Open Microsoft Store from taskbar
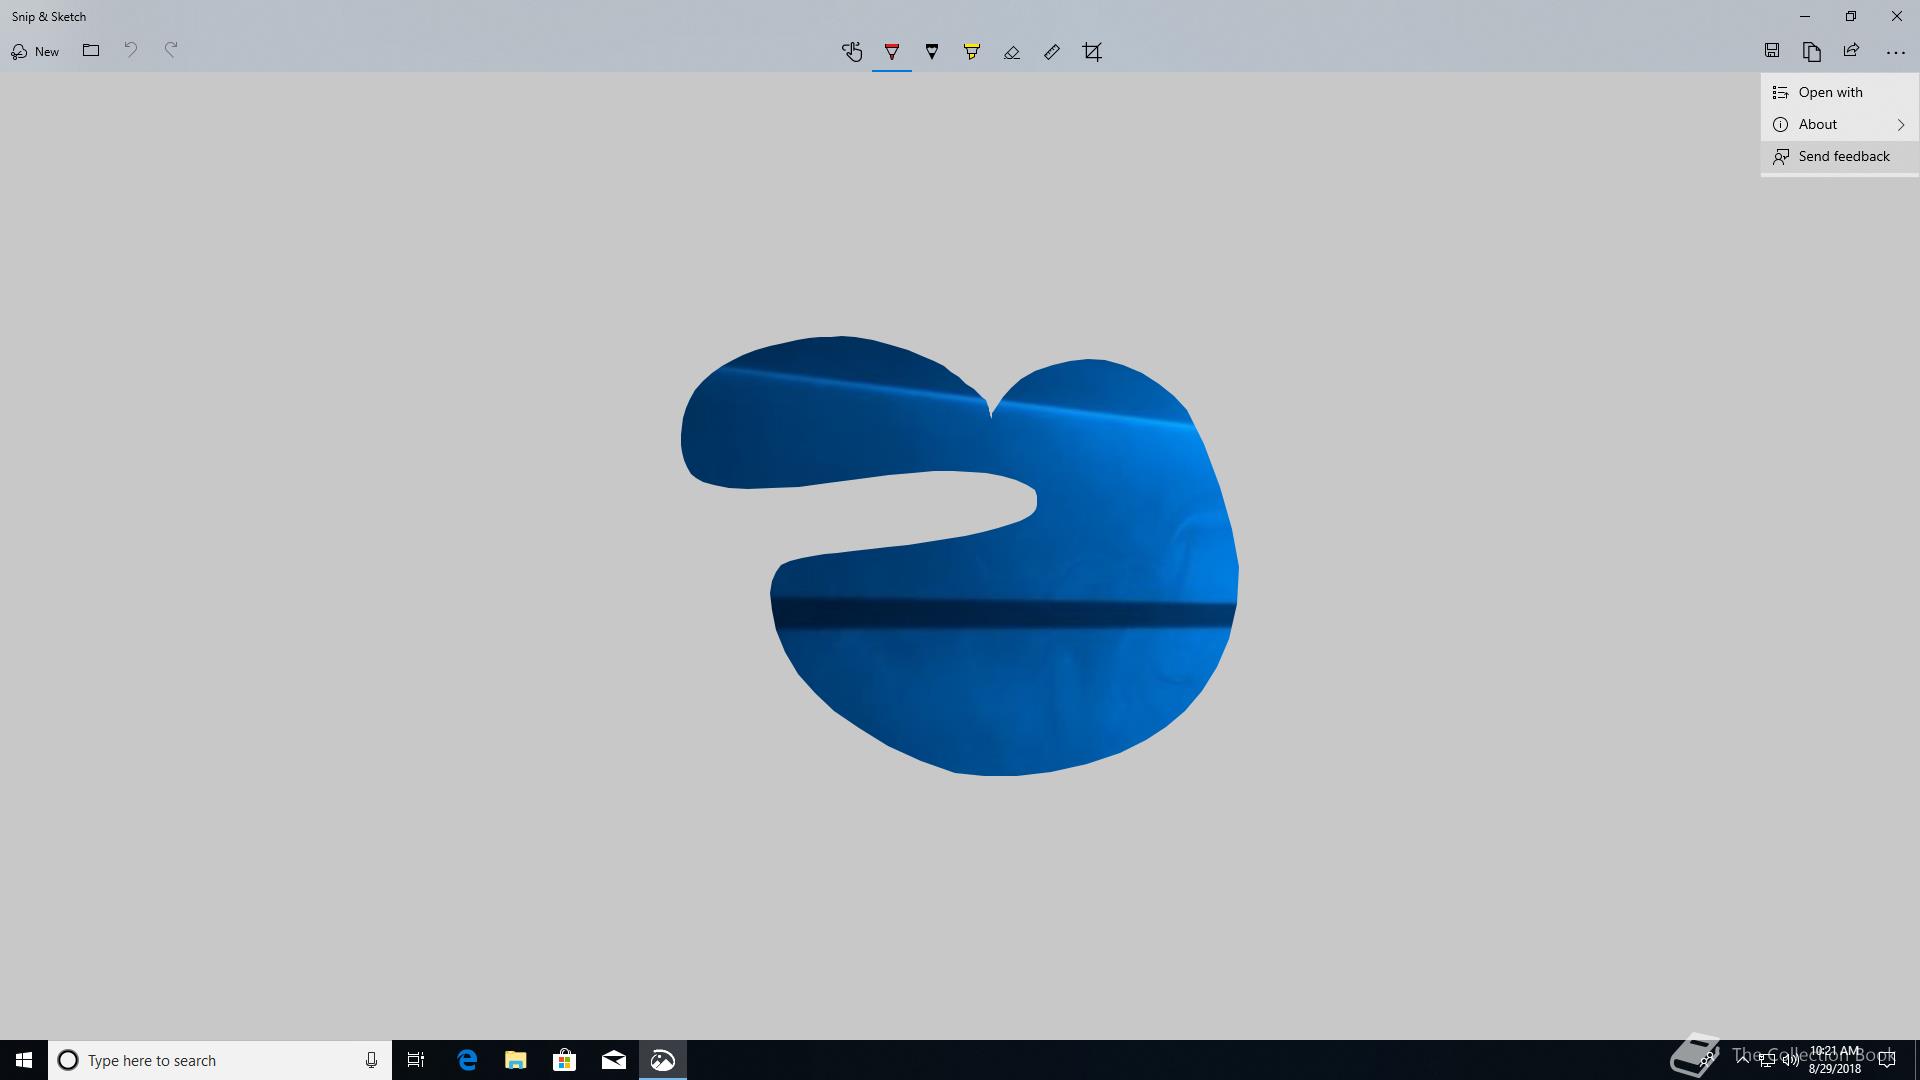The width and height of the screenshot is (1920, 1080). (x=564, y=1060)
